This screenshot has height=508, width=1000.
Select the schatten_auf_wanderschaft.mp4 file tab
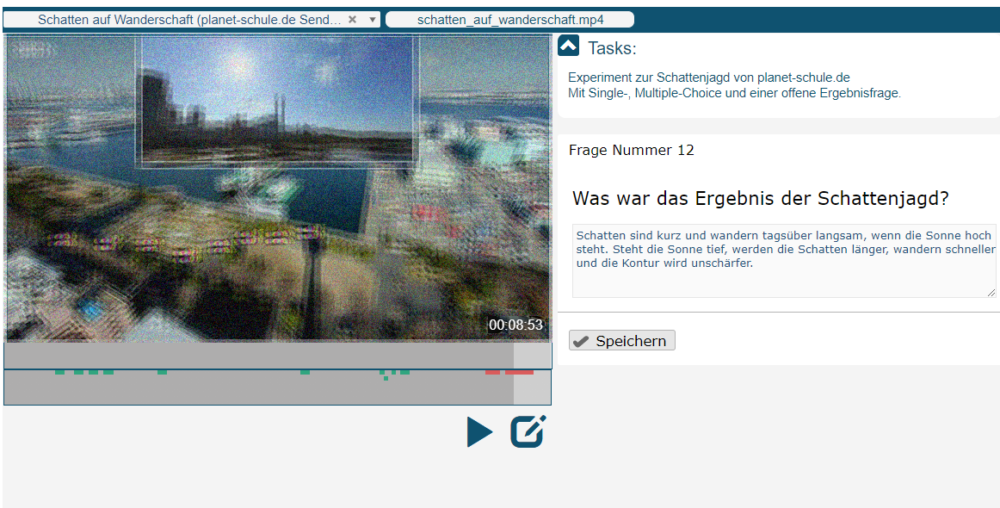[510, 19]
